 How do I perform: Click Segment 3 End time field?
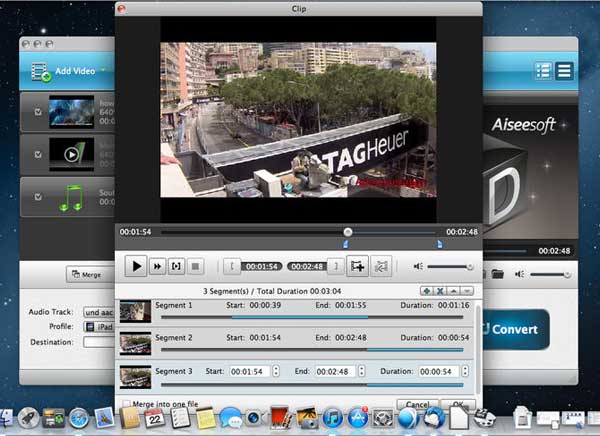tap(336, 371)
